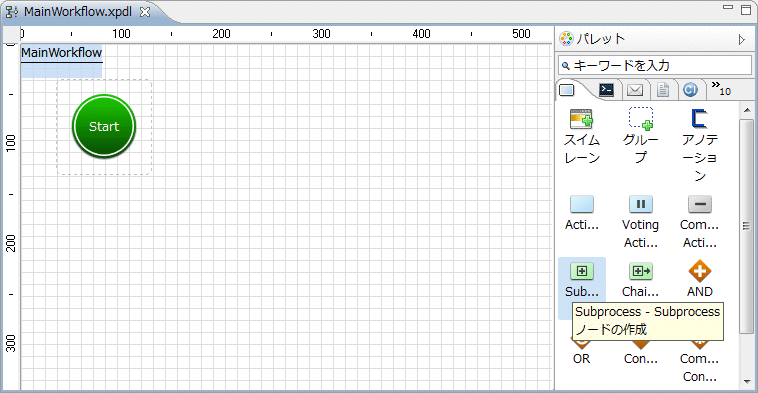This screenshot has height=393, width=758.
Task: Pick the Compensation Activity tool
Action: click(x=700, y=222)
